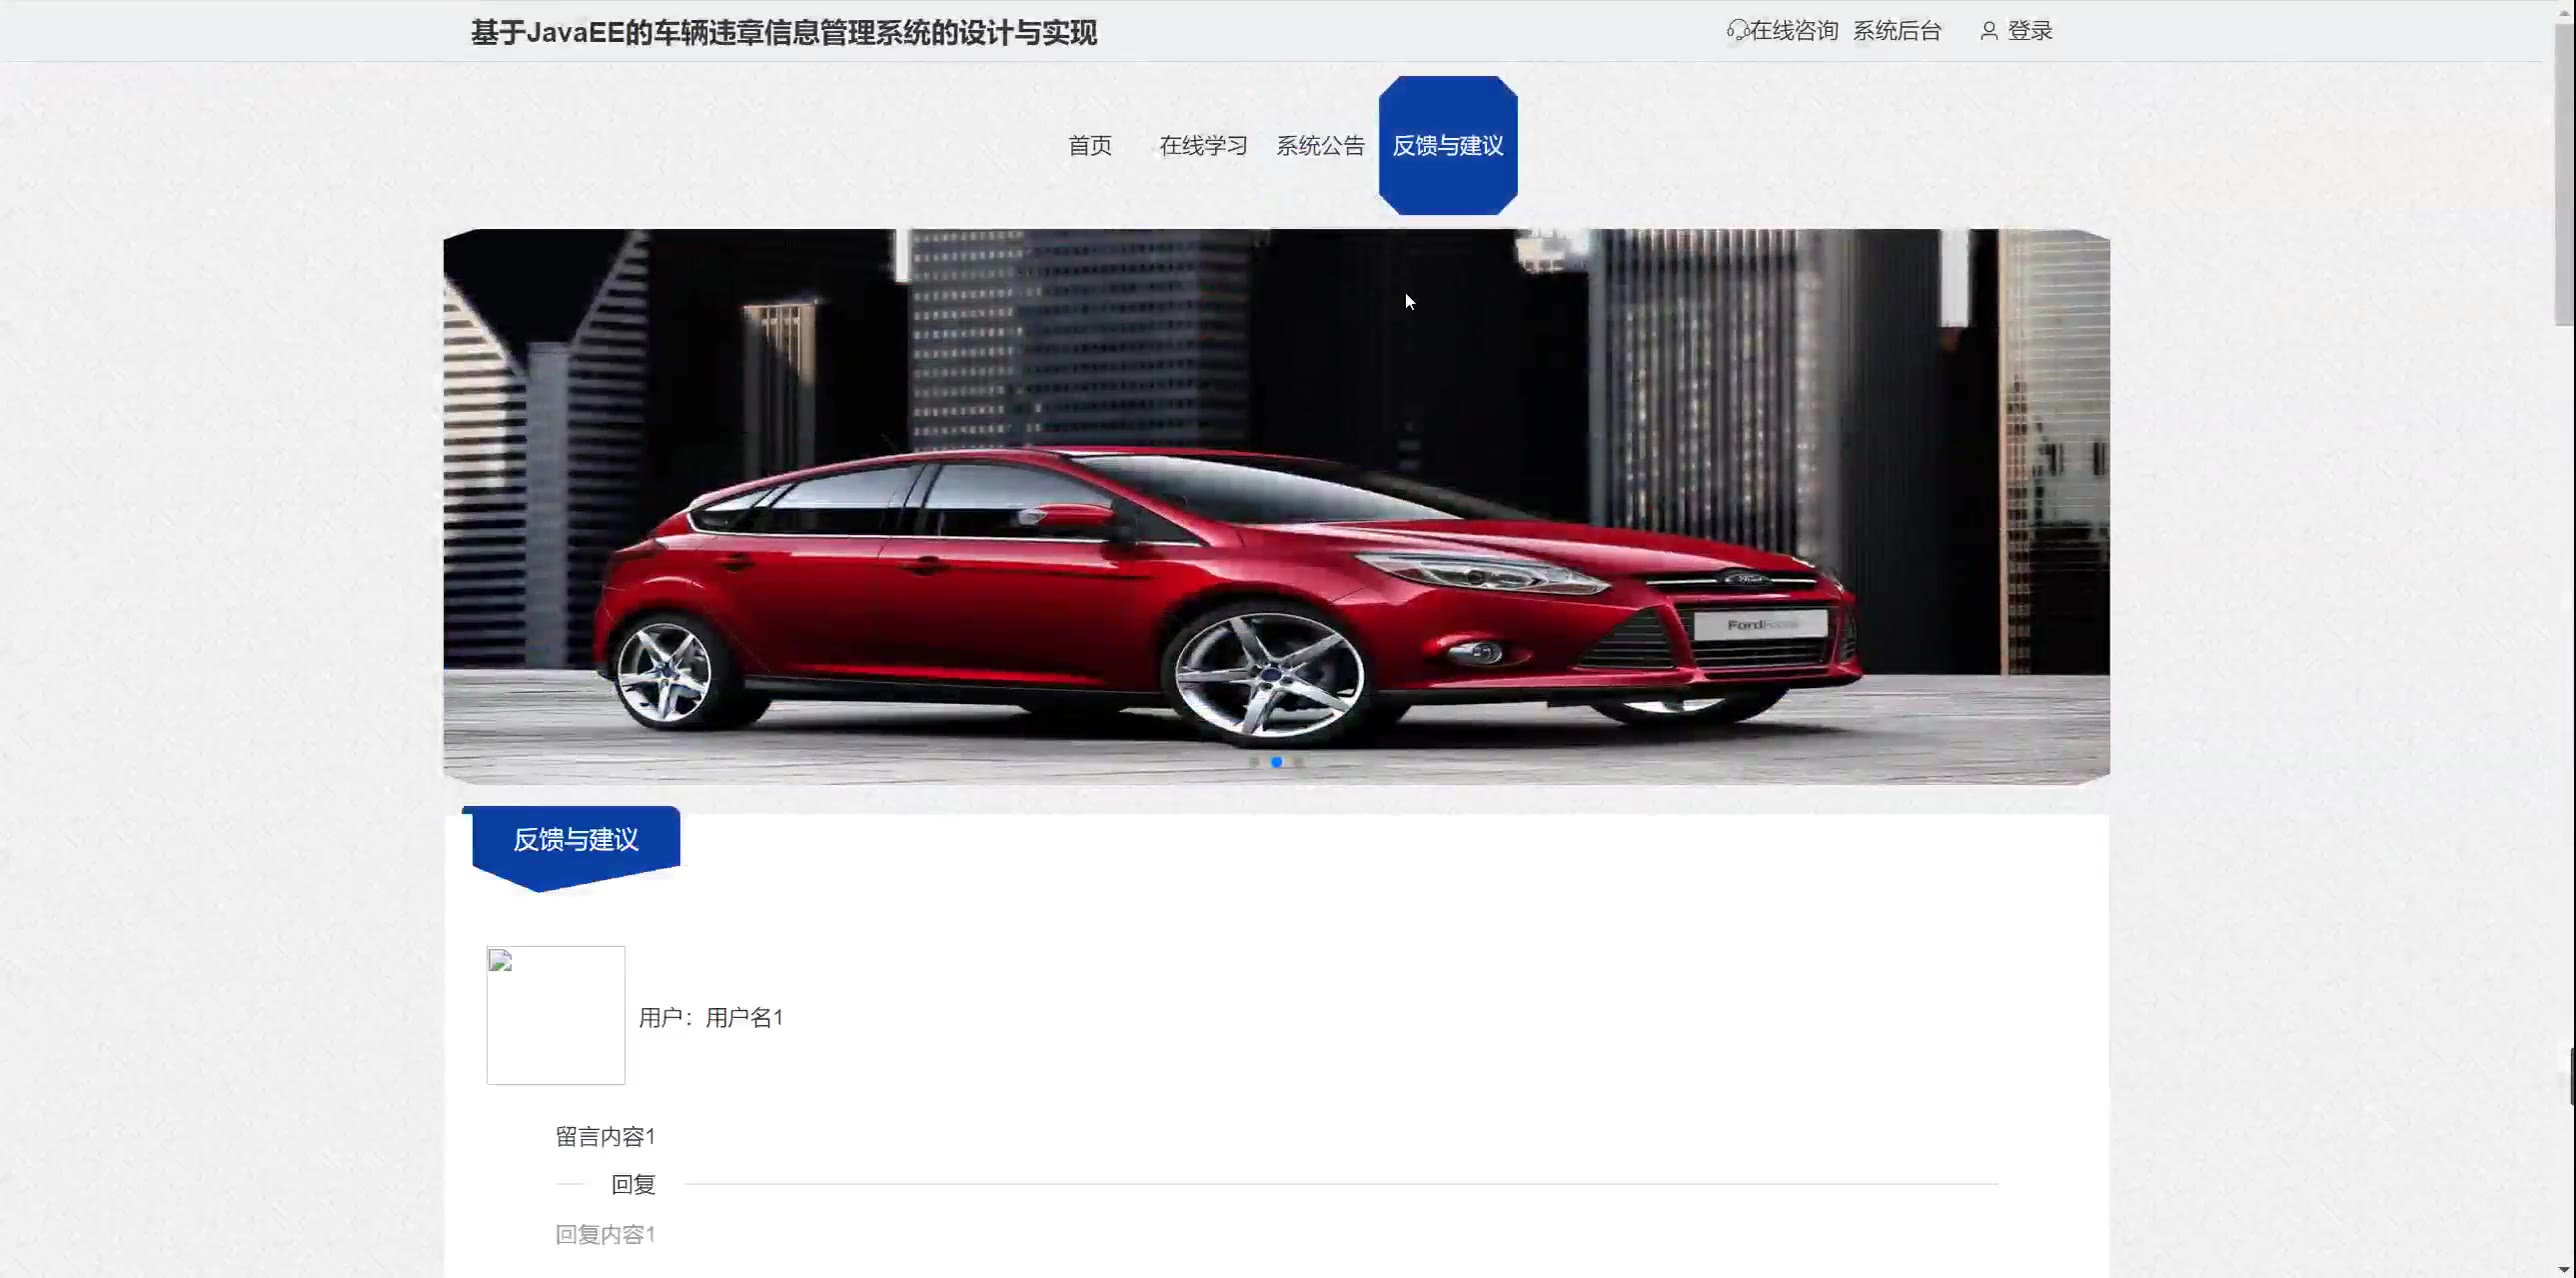Click the 回复 divider label
Image resolution: width=2576 pixels, height=1278 pixels.
[633, 1185]
